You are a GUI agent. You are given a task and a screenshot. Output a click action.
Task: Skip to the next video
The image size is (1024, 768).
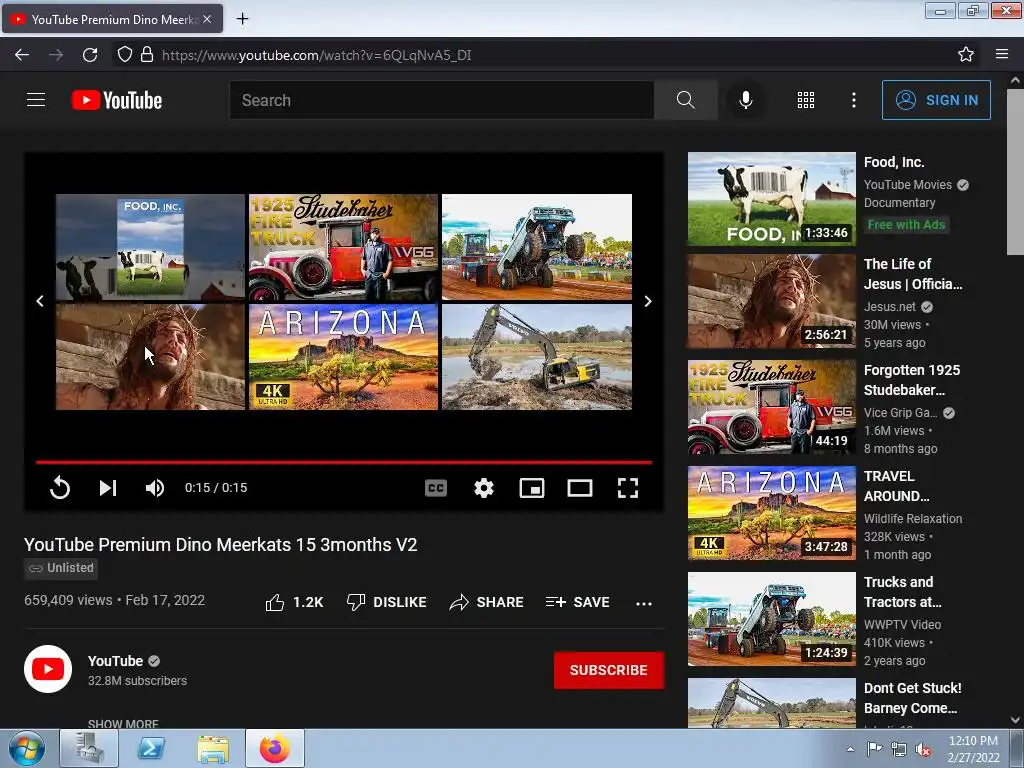108,488
